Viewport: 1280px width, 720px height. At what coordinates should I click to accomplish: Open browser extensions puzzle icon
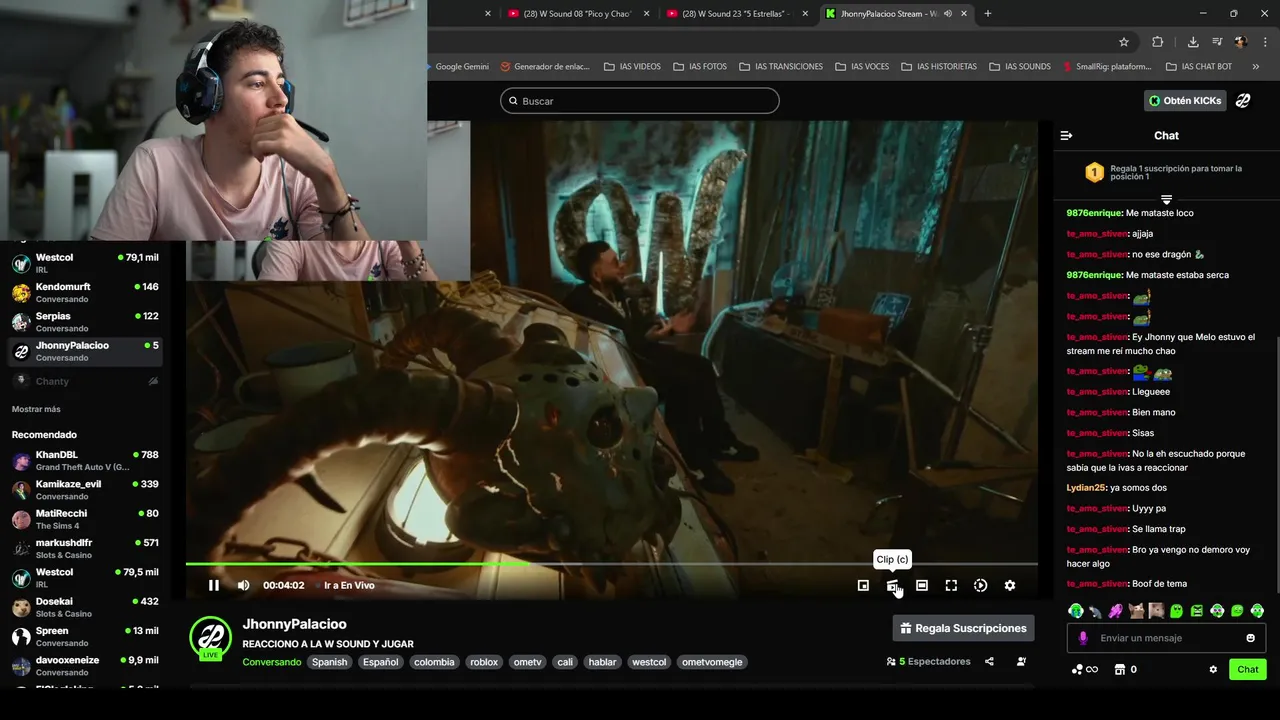point(1158,42)
